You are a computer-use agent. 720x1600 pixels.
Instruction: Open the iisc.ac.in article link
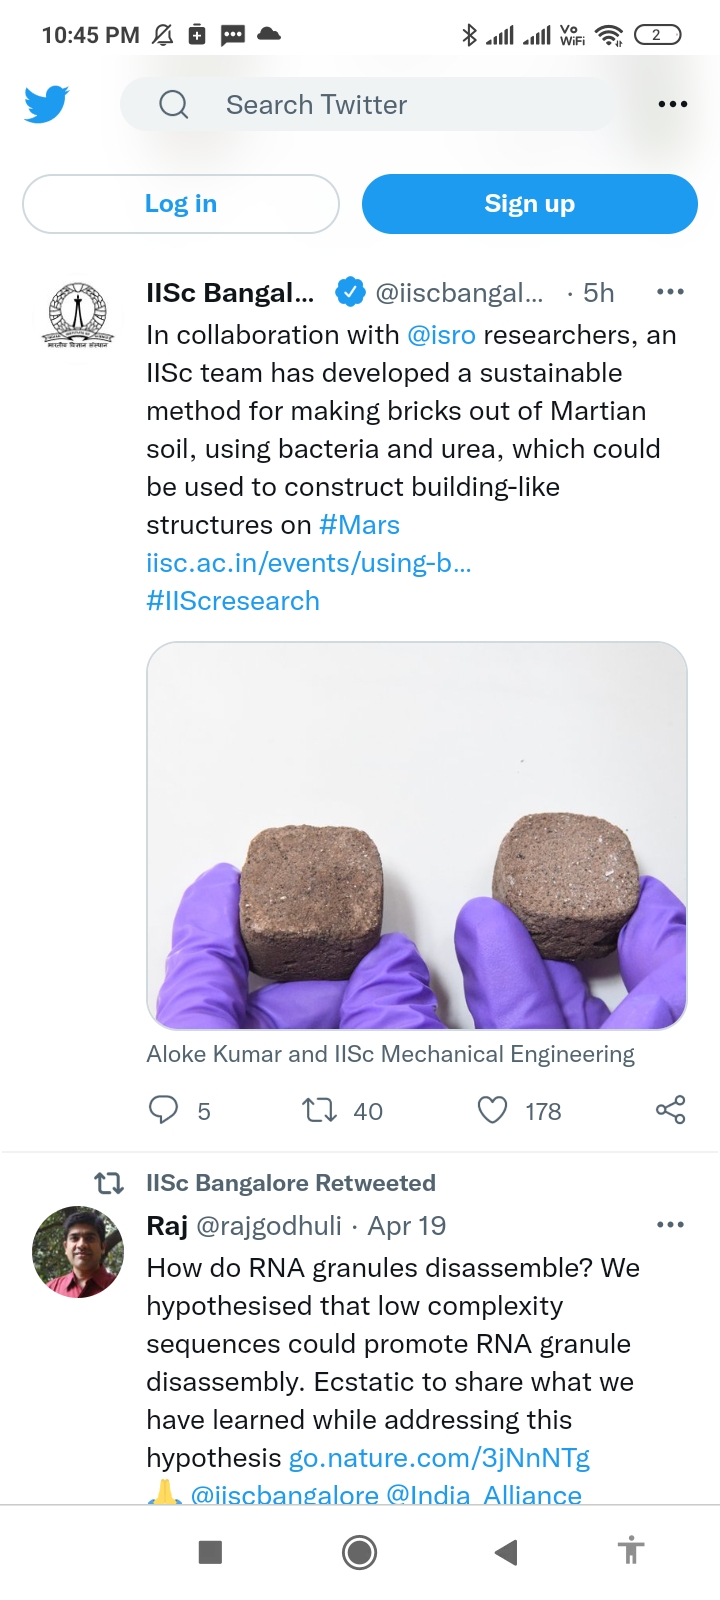point(310,562)
